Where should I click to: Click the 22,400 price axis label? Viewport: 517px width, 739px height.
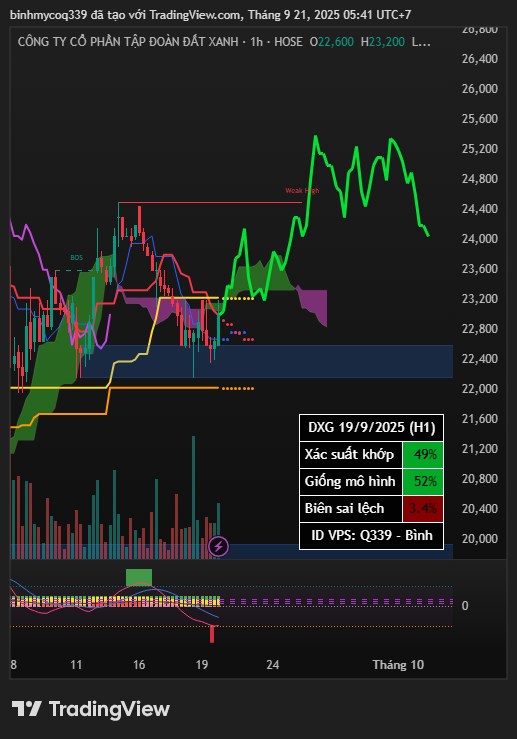point(479,359)
